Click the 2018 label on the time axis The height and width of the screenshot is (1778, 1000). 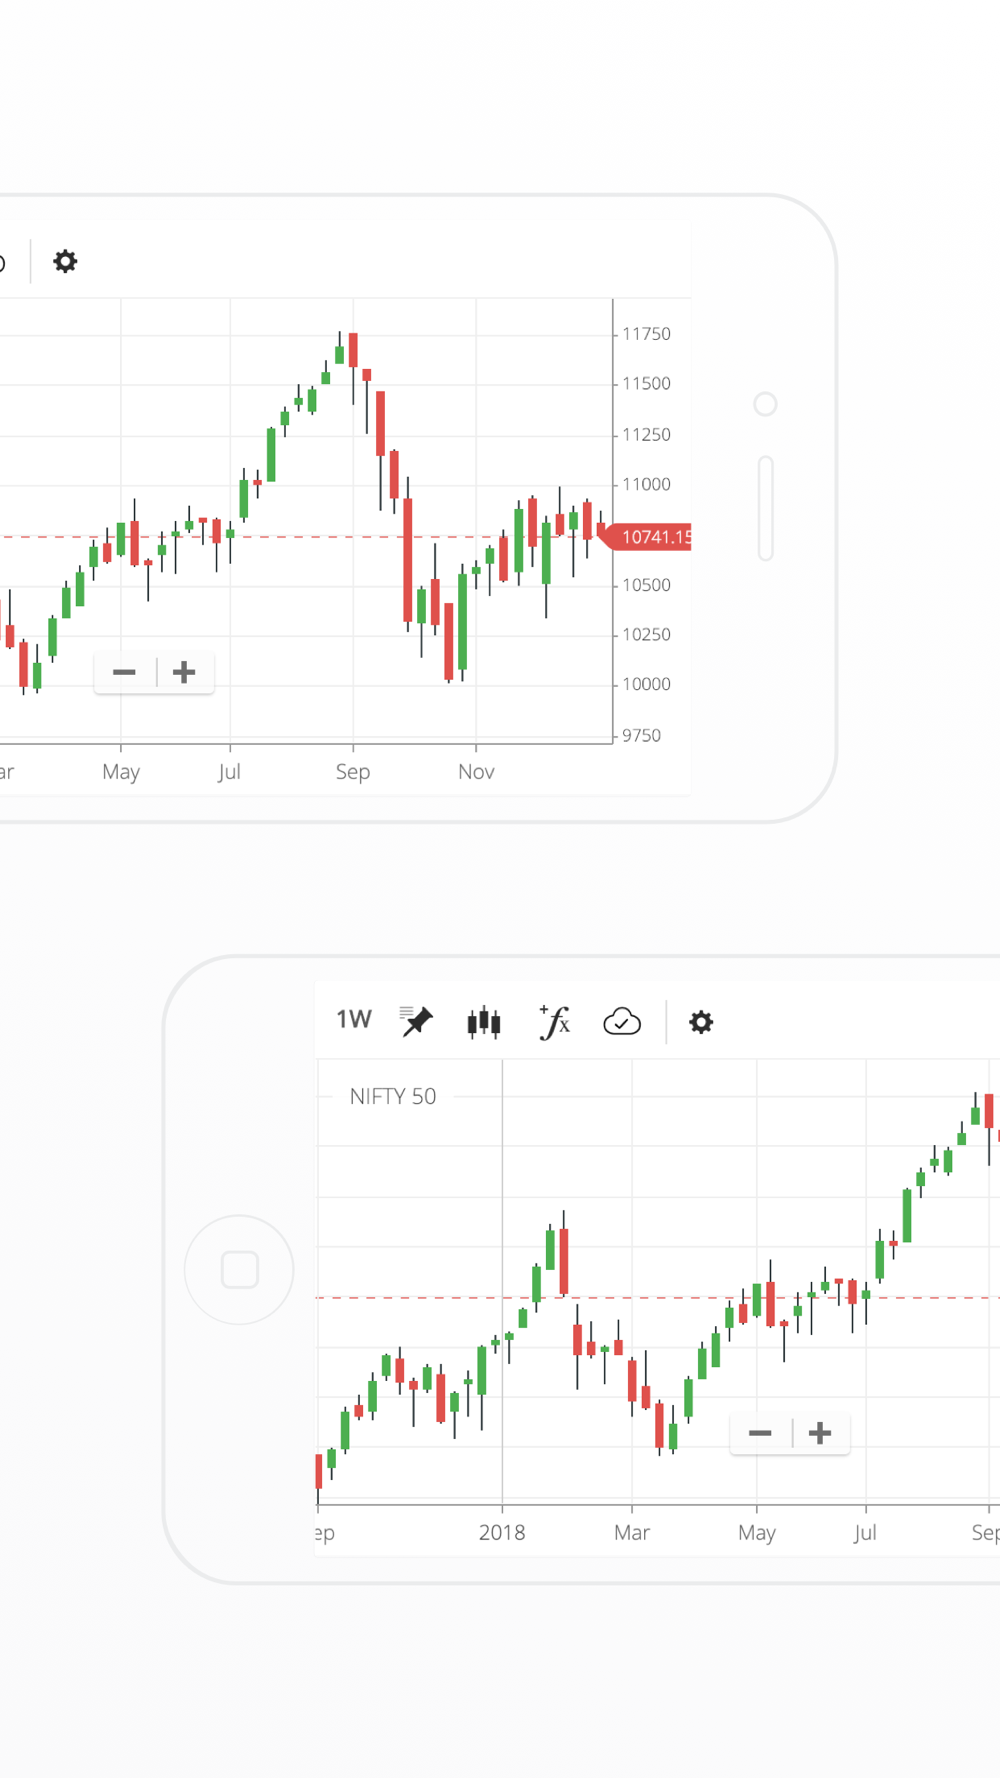(x=502, y=1533)
